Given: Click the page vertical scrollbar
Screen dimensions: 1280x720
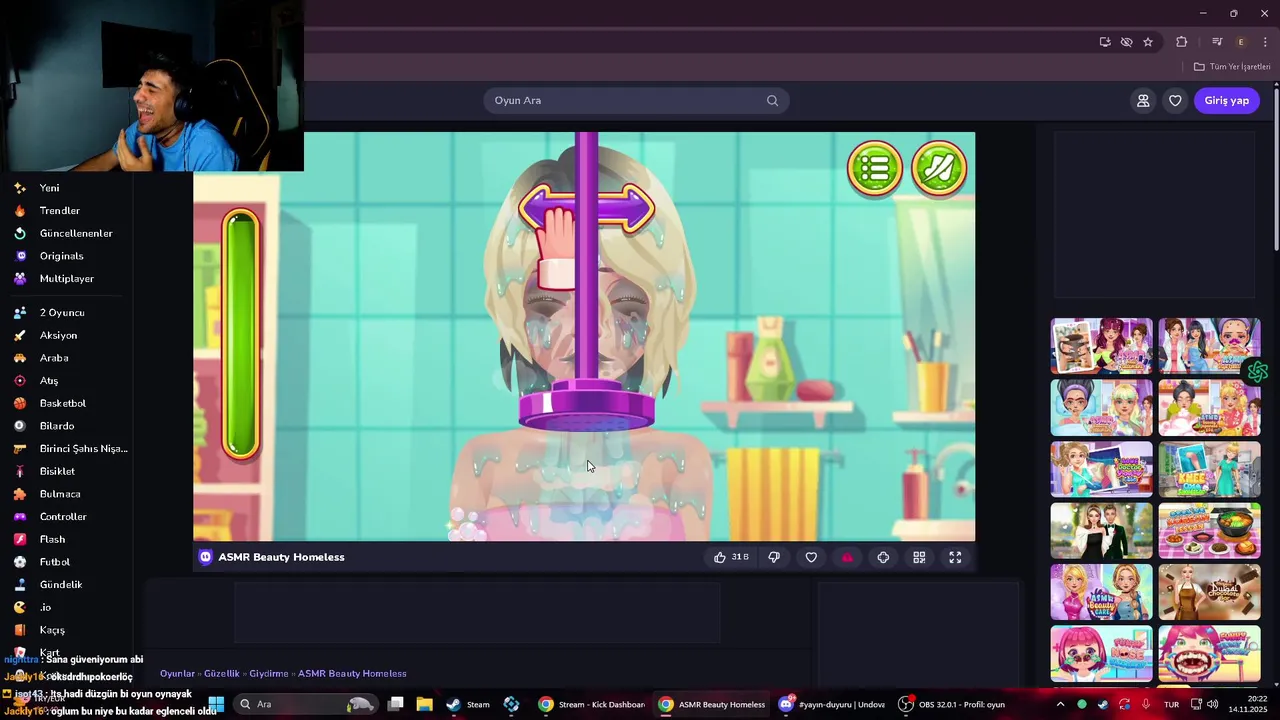Looking at the screenshot, I should pos(1275,170).
